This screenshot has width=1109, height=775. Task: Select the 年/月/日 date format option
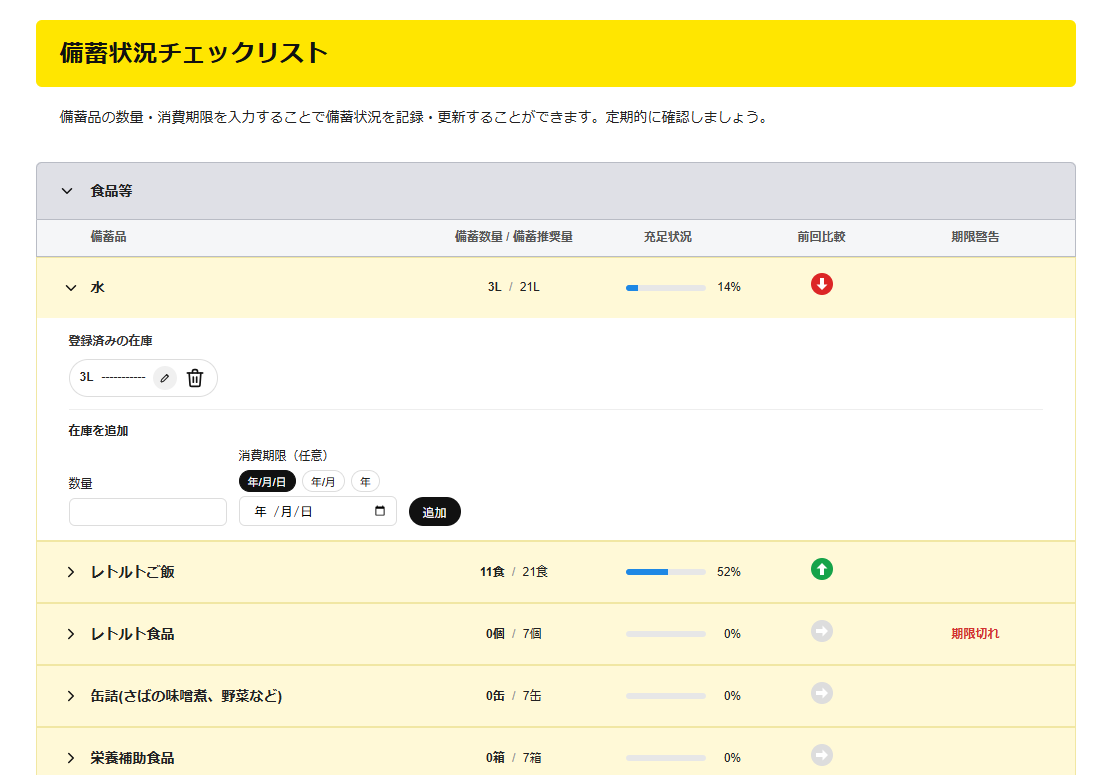click(267, 482)
